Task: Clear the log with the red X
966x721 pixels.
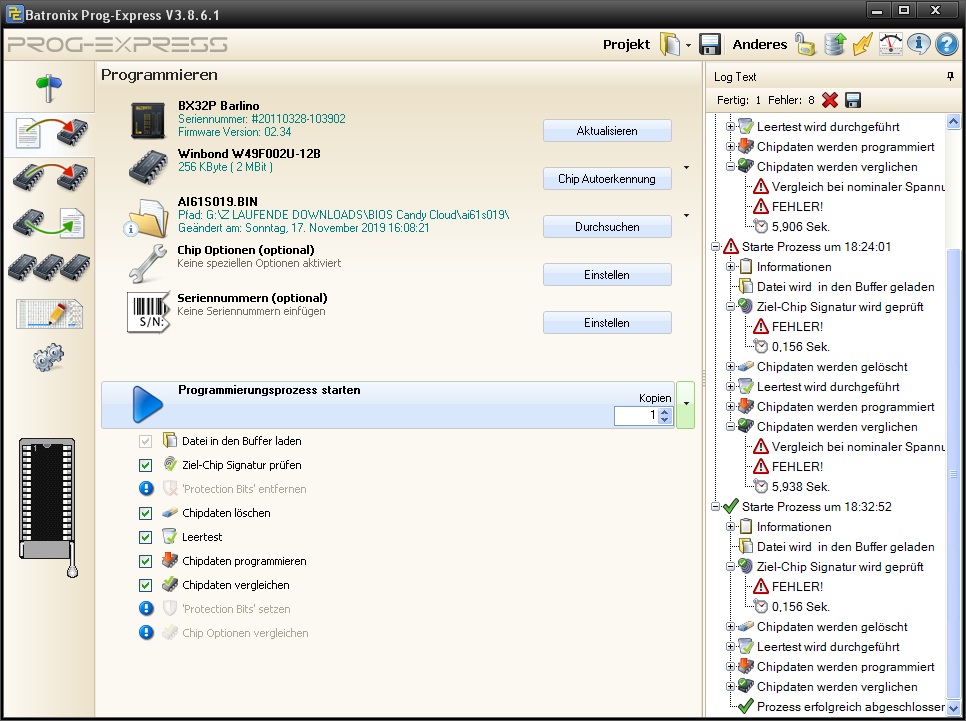Action: 830,100
